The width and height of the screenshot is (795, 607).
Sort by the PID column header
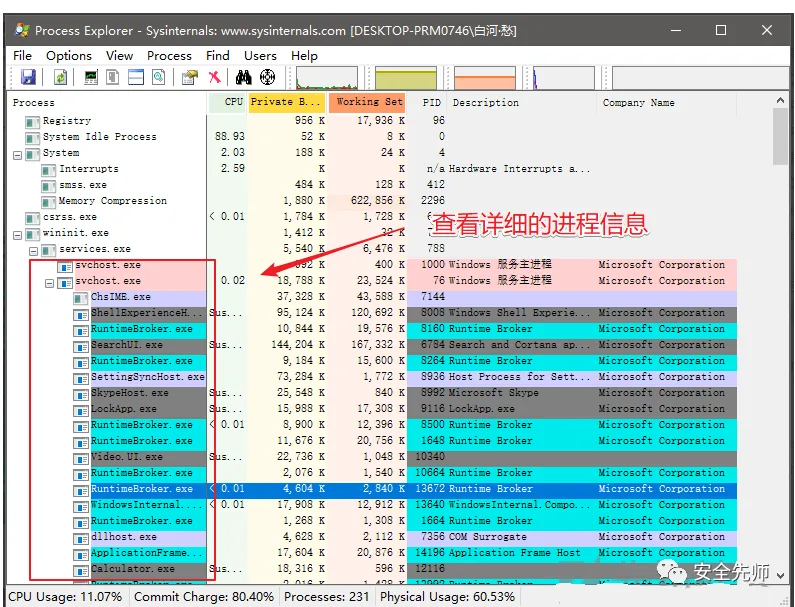427,102
